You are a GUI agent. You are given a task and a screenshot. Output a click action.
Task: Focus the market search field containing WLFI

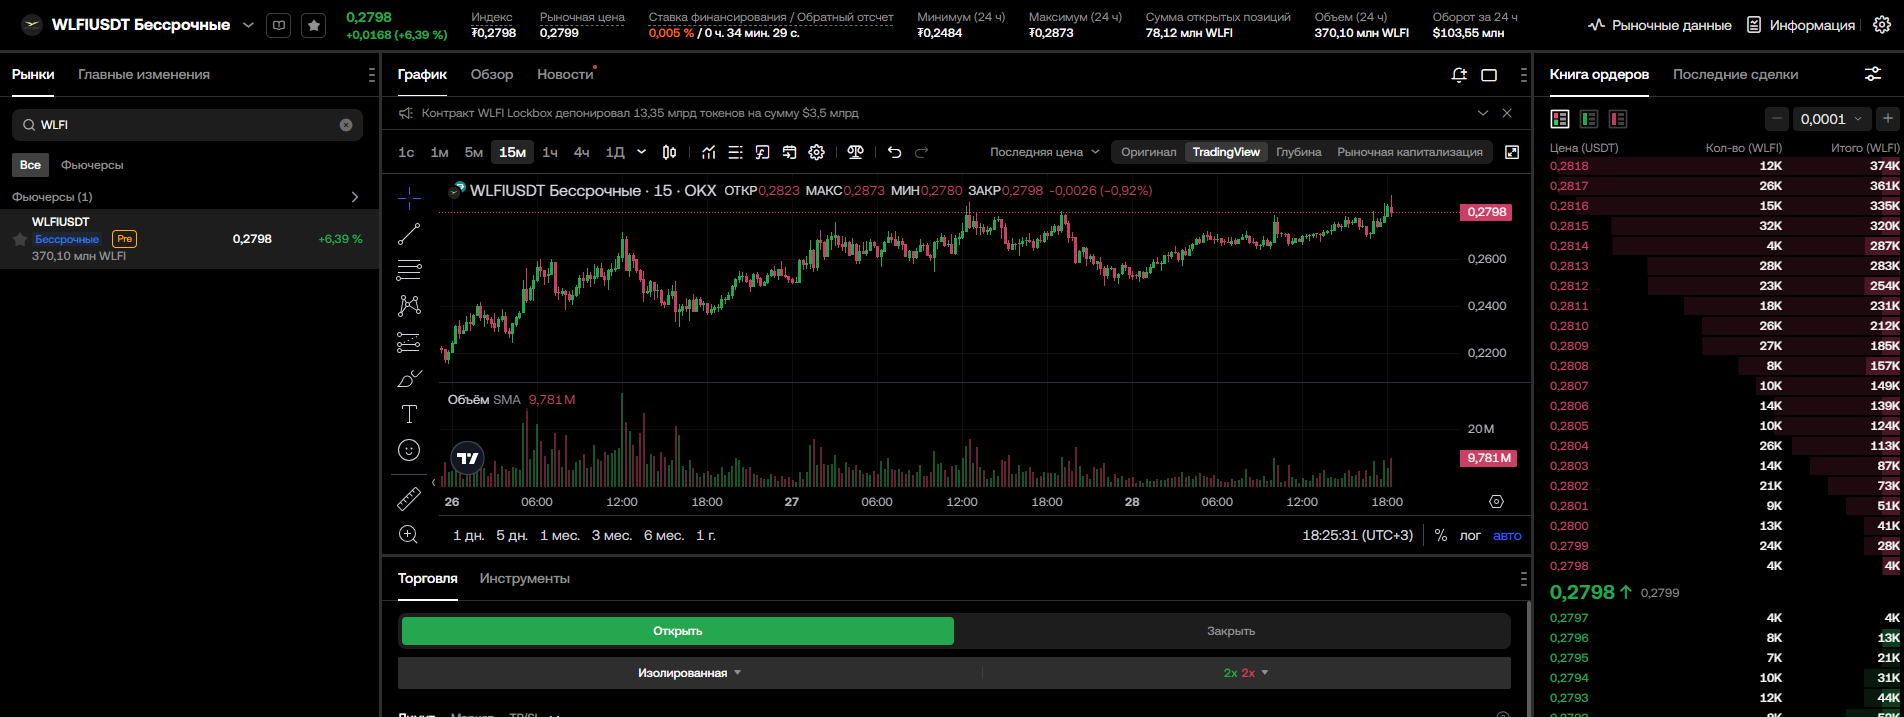tap(187, 125)
